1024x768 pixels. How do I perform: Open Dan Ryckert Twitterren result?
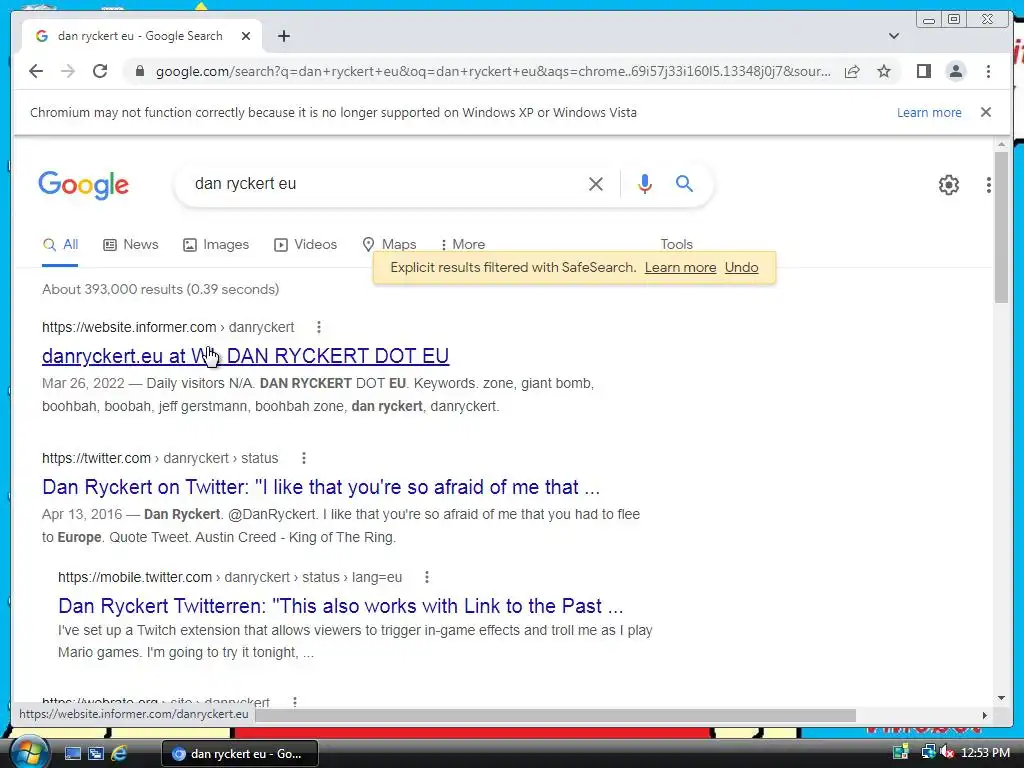pos(340,606)
